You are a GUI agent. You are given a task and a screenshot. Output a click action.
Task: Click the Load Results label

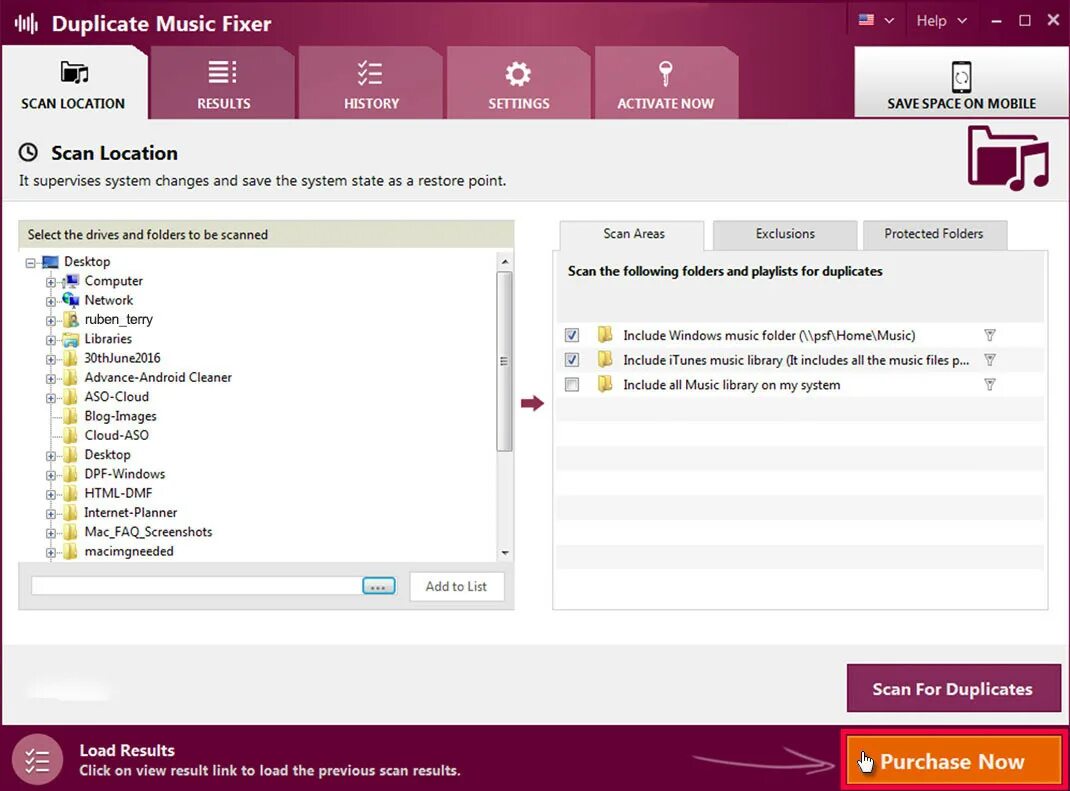click(x=127, y=750)
